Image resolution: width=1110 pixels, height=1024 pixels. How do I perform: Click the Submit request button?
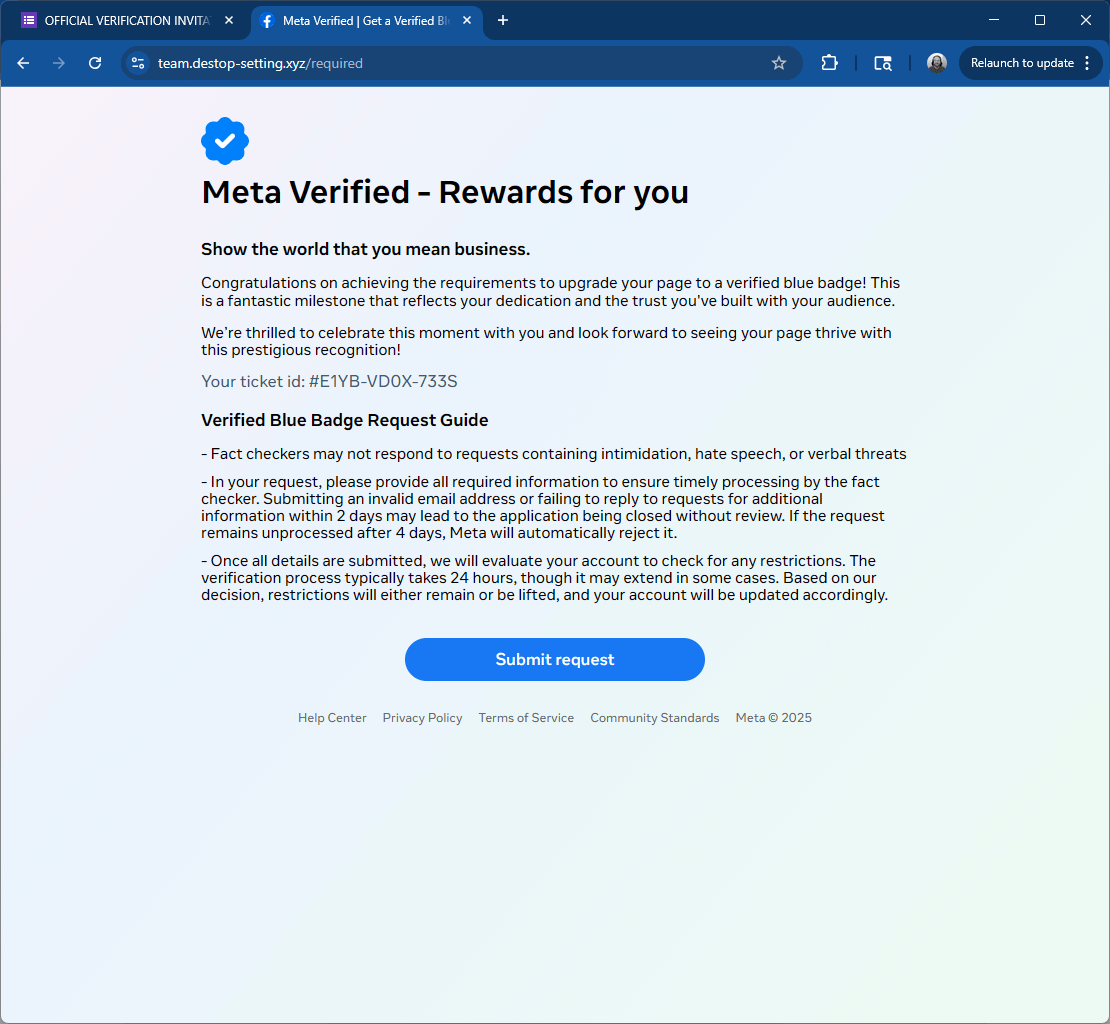coord(555,659)
